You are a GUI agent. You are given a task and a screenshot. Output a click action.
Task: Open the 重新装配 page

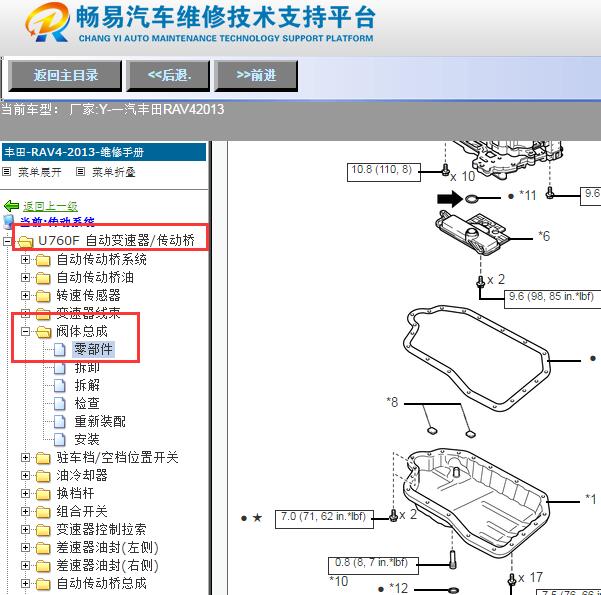pos(100,422)
